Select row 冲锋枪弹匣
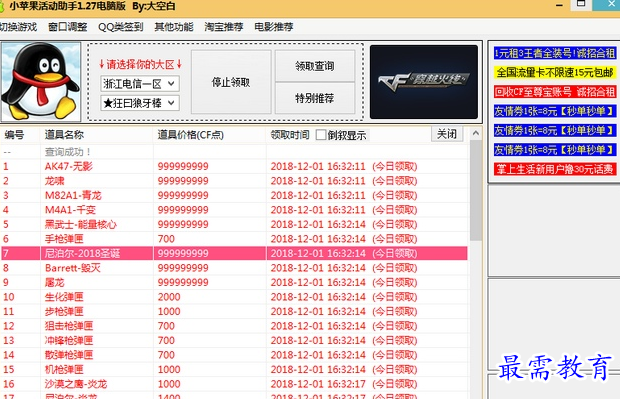The height and width of the screenshot is (399, 620). (234, 340)
